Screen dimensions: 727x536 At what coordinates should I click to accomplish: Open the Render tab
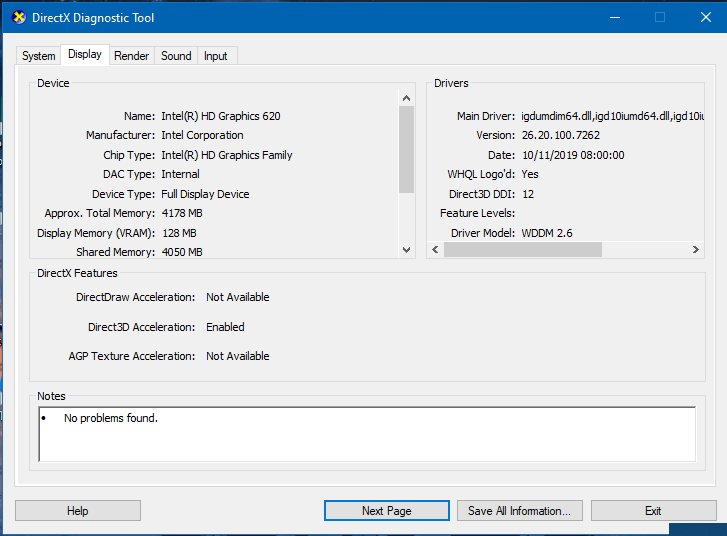[132, 56]
